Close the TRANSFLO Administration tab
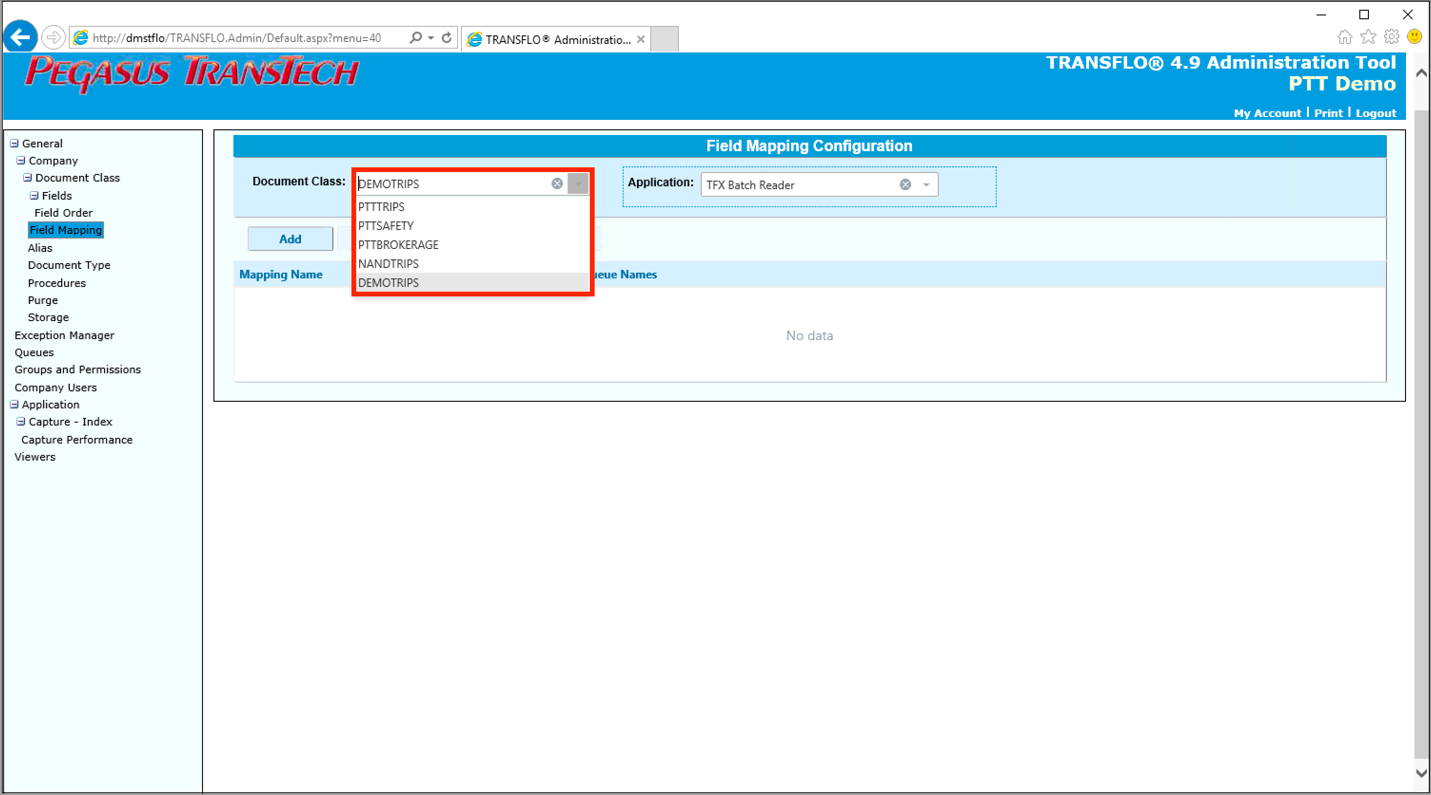The image size is (1431, 795). pyautogui.click(x=641, y=40)
